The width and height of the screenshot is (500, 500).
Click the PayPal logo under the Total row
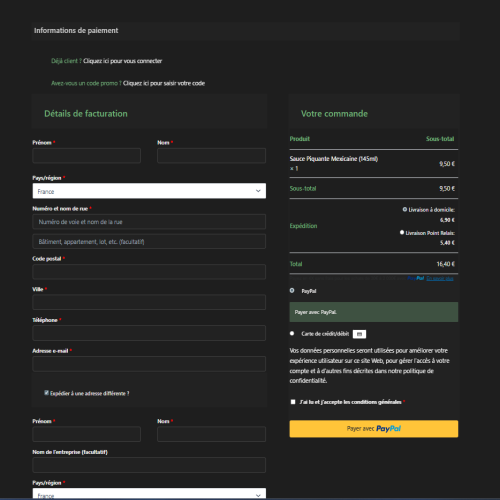[416, 278]
